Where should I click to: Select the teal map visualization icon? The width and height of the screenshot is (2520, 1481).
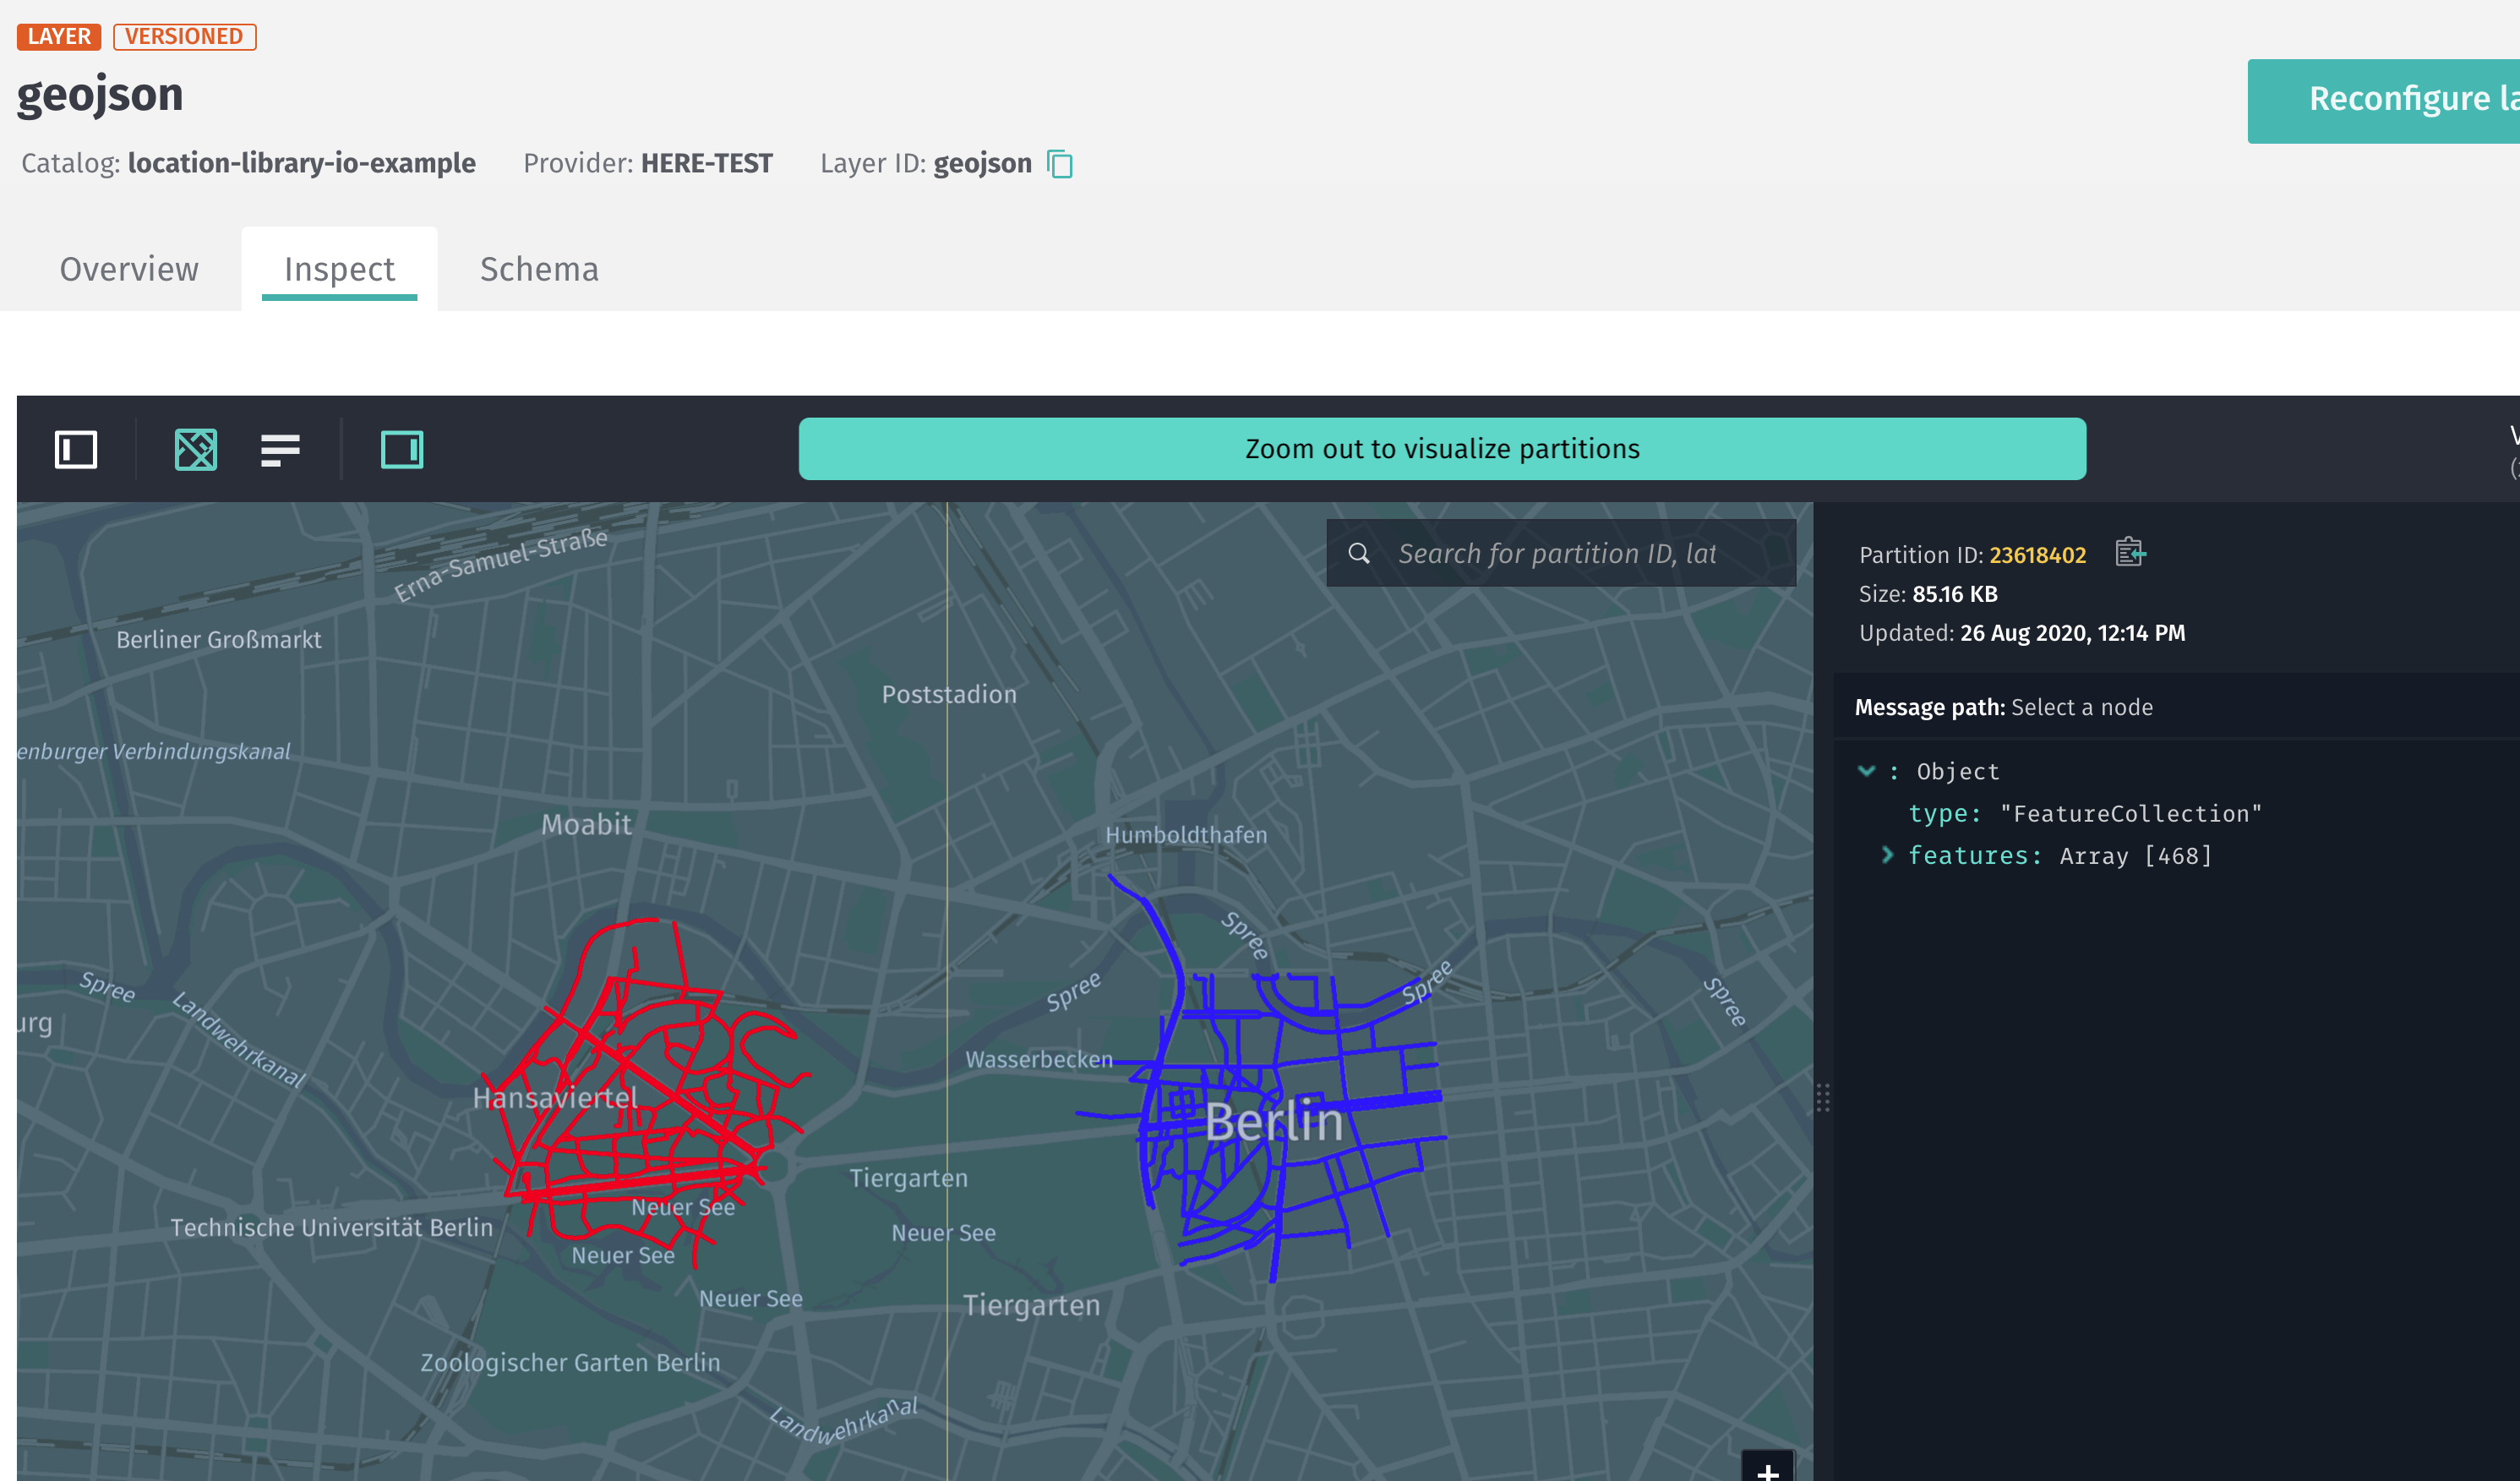(x=196, y=449)
